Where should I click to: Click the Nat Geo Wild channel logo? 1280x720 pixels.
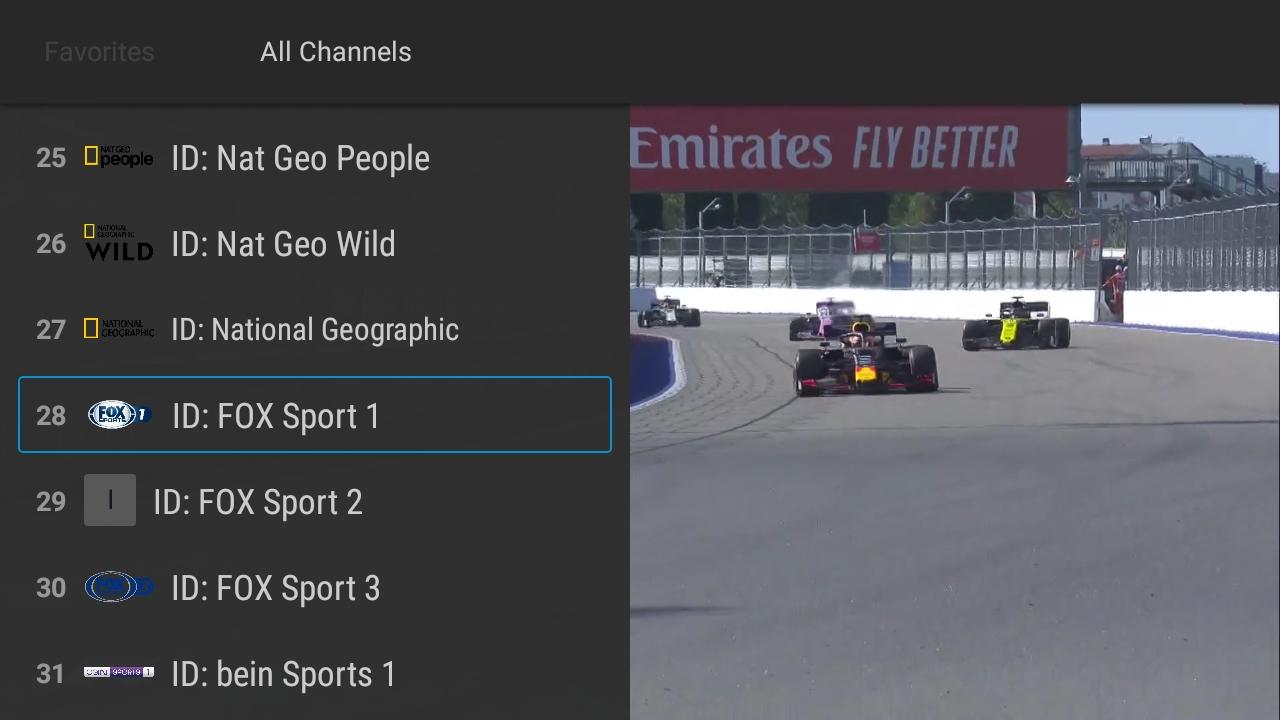coord(119,243)
